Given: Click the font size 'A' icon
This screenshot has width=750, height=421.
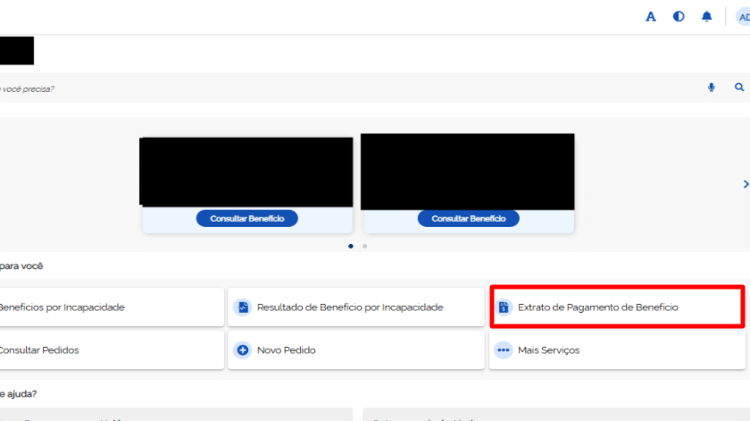Looking at the screenshot, I should click(x=651, y=17).
